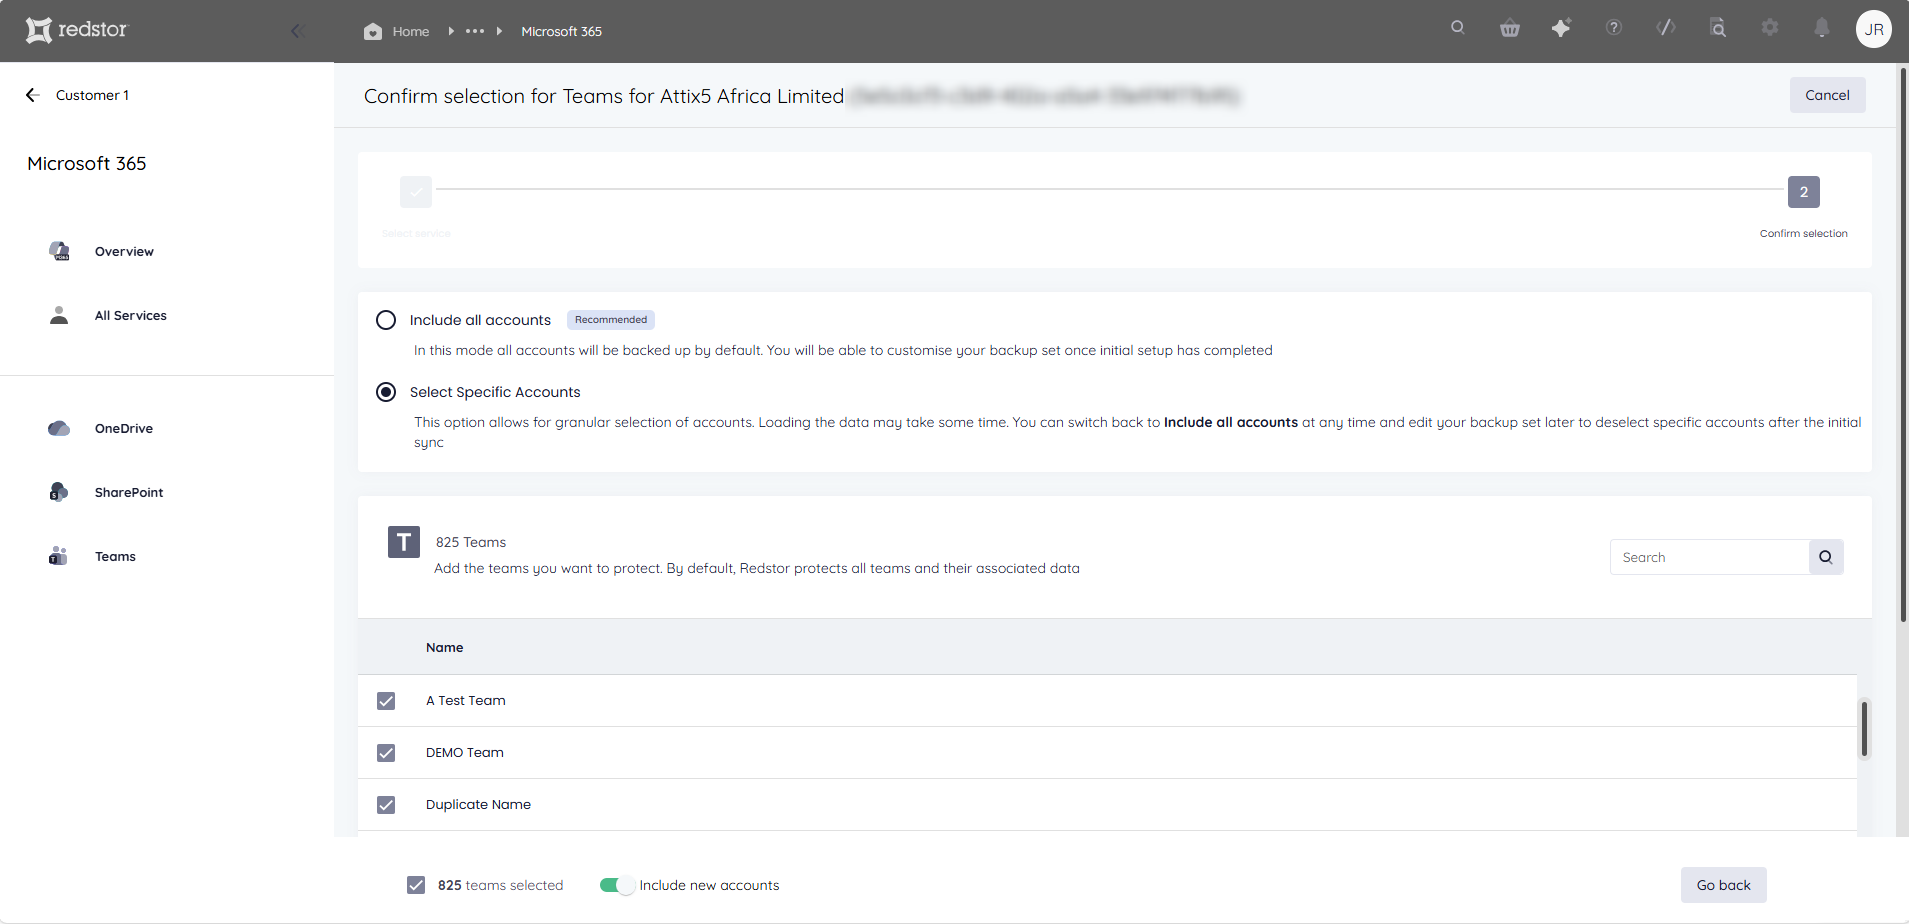Screen dimensions: 1909x924
Task: Open the document search icon
Action: pyautogui.click(x=1718, y=28)
